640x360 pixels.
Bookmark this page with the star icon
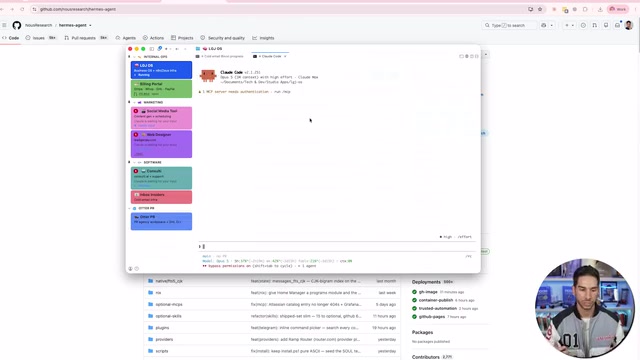point(540,9)
